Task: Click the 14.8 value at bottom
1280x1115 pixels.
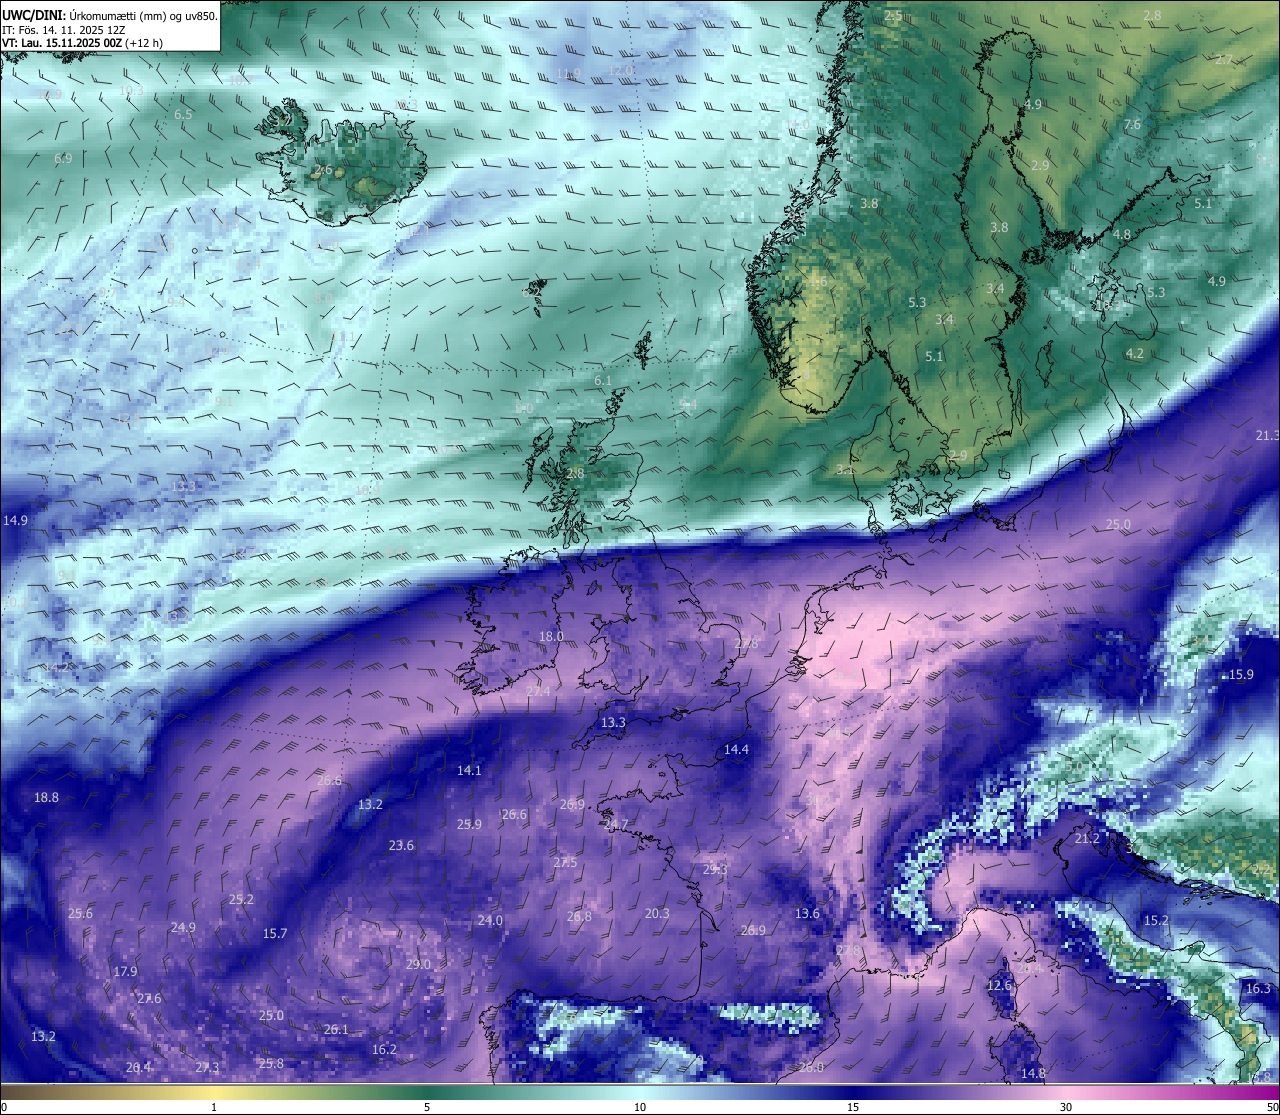Action: tap(1033, 1074)
